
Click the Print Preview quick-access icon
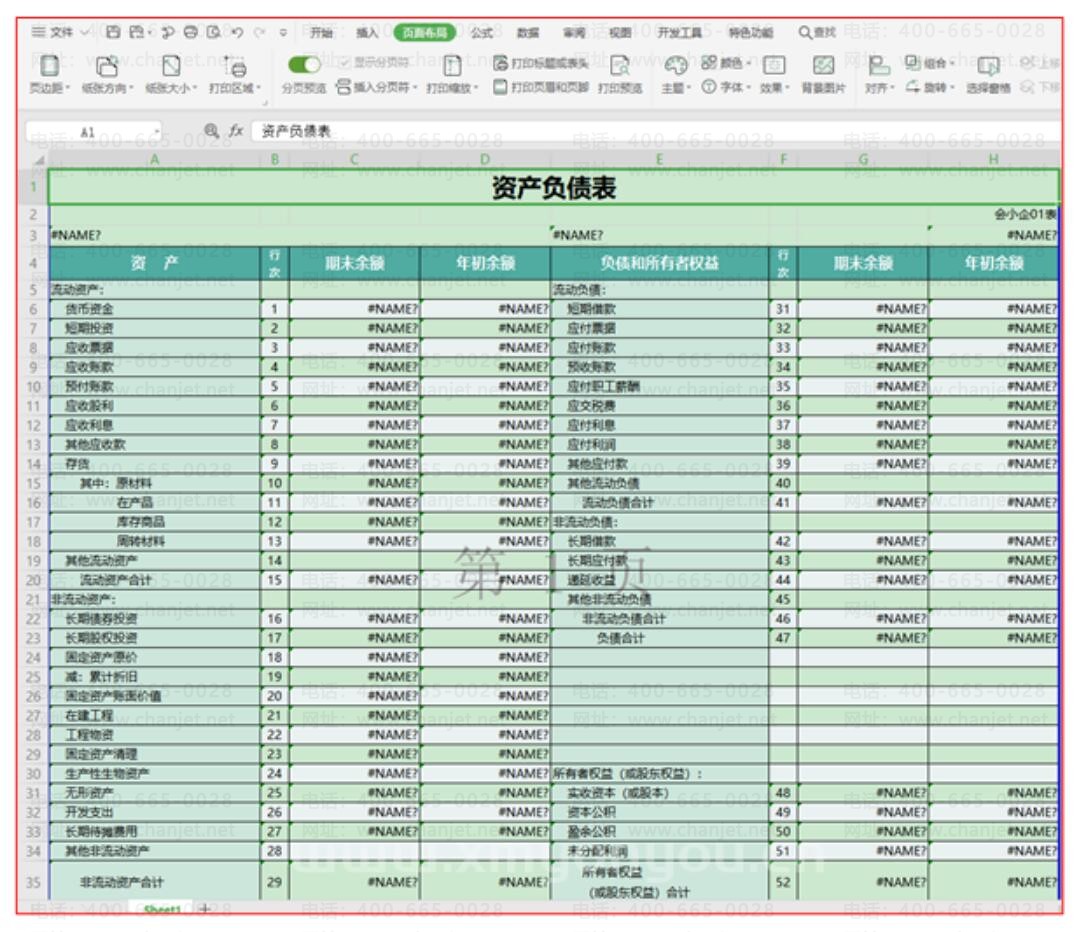click(x=214, y=32)
